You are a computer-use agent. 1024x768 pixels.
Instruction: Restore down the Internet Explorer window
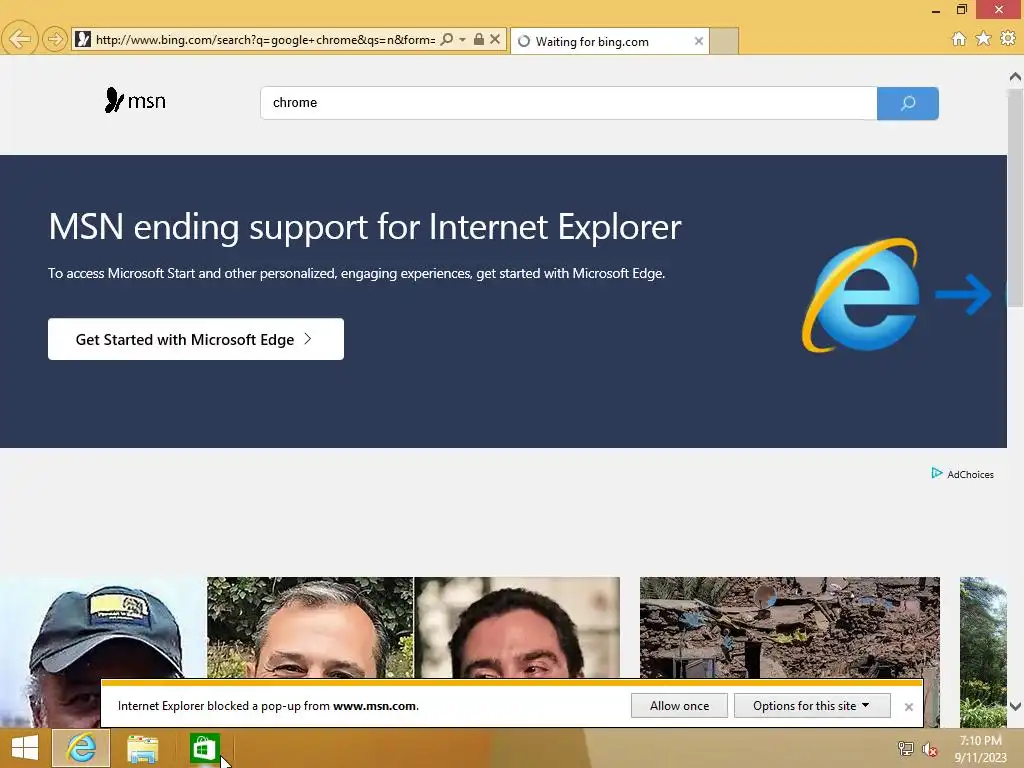tap(961, 9)
